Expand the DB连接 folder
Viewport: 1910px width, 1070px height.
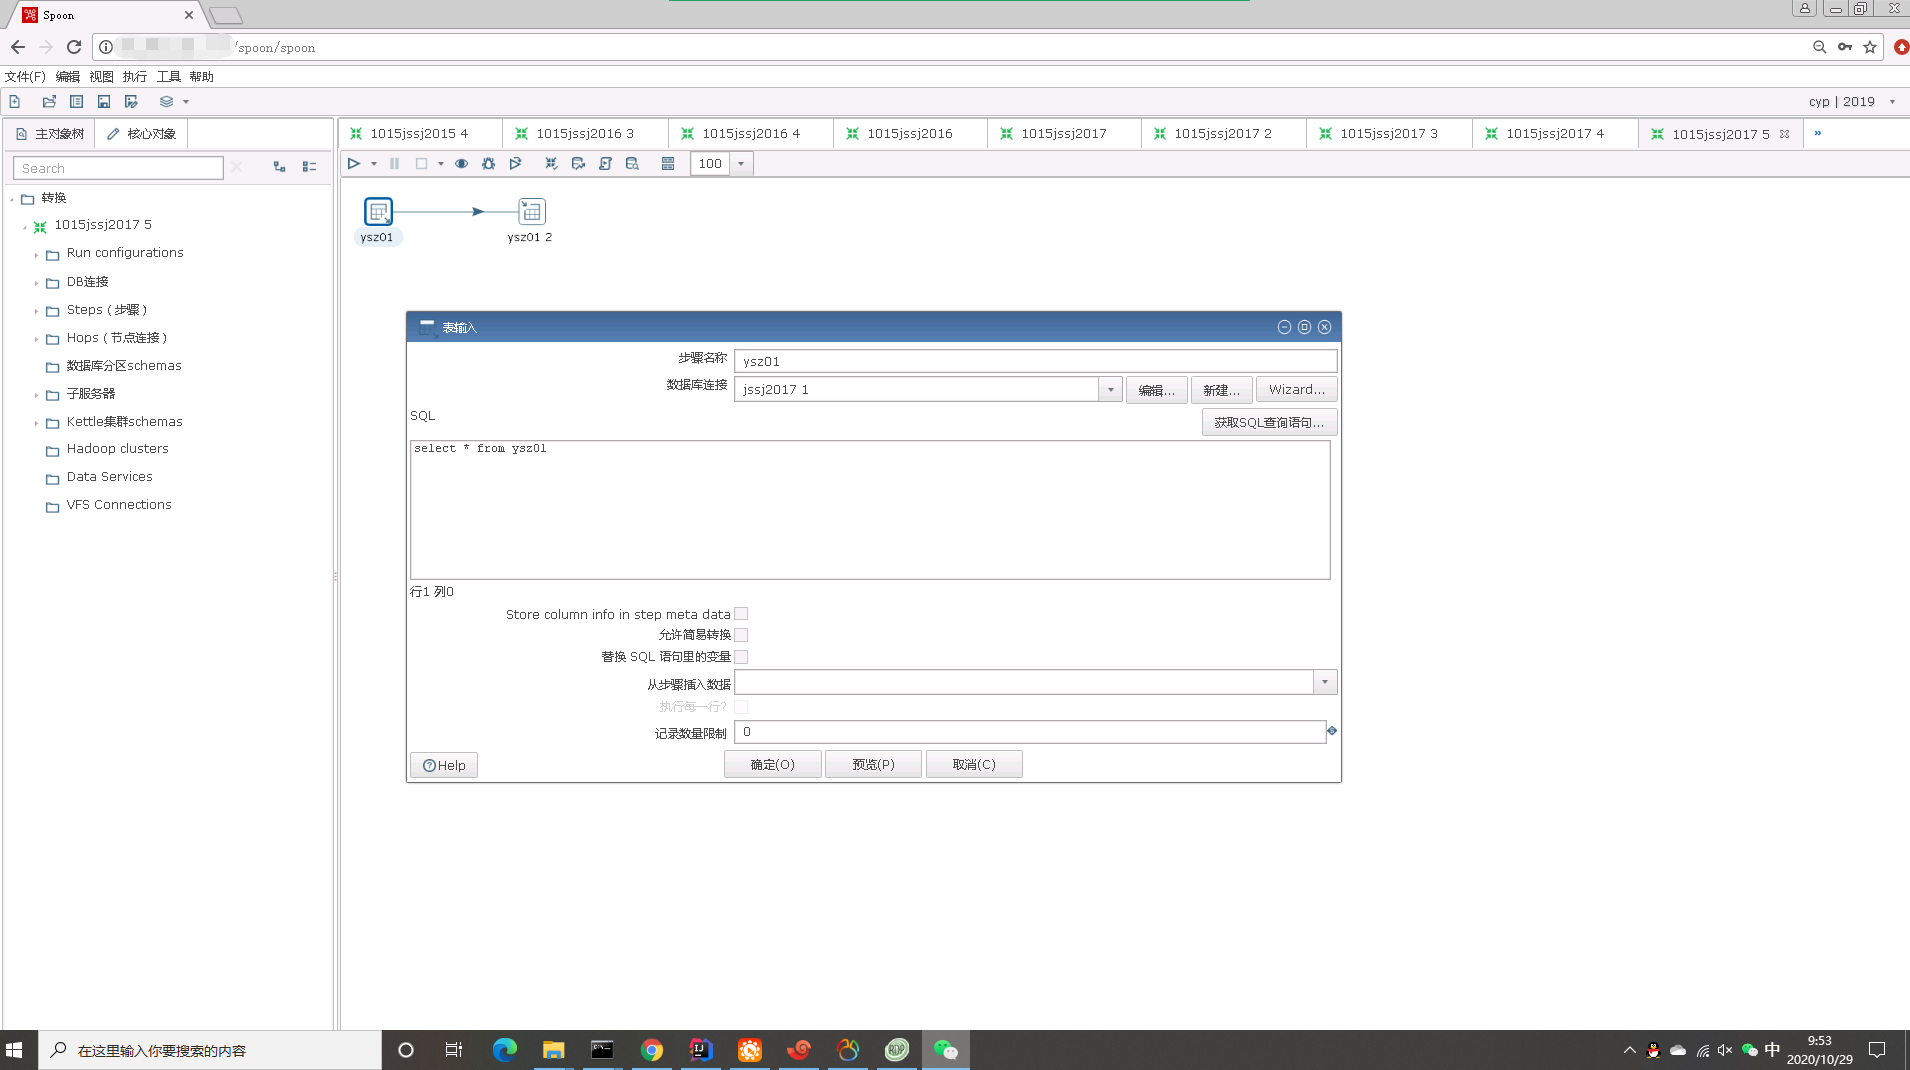coord(36,283)
